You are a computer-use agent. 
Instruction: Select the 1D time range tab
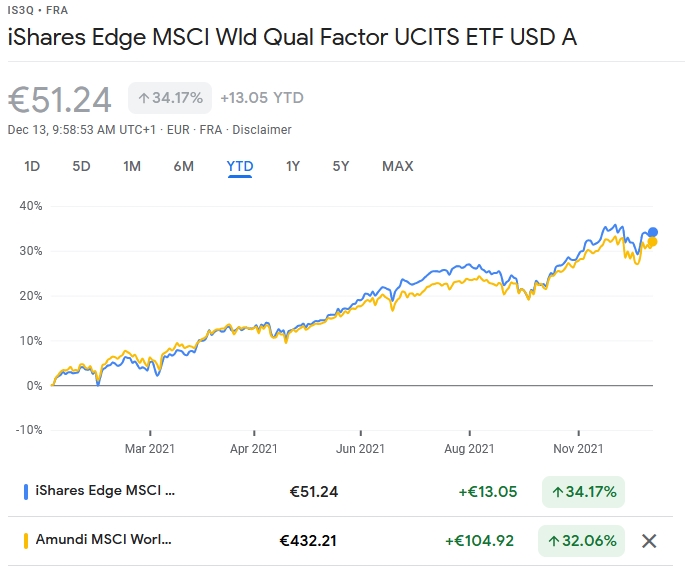click(x=32, y=166)
